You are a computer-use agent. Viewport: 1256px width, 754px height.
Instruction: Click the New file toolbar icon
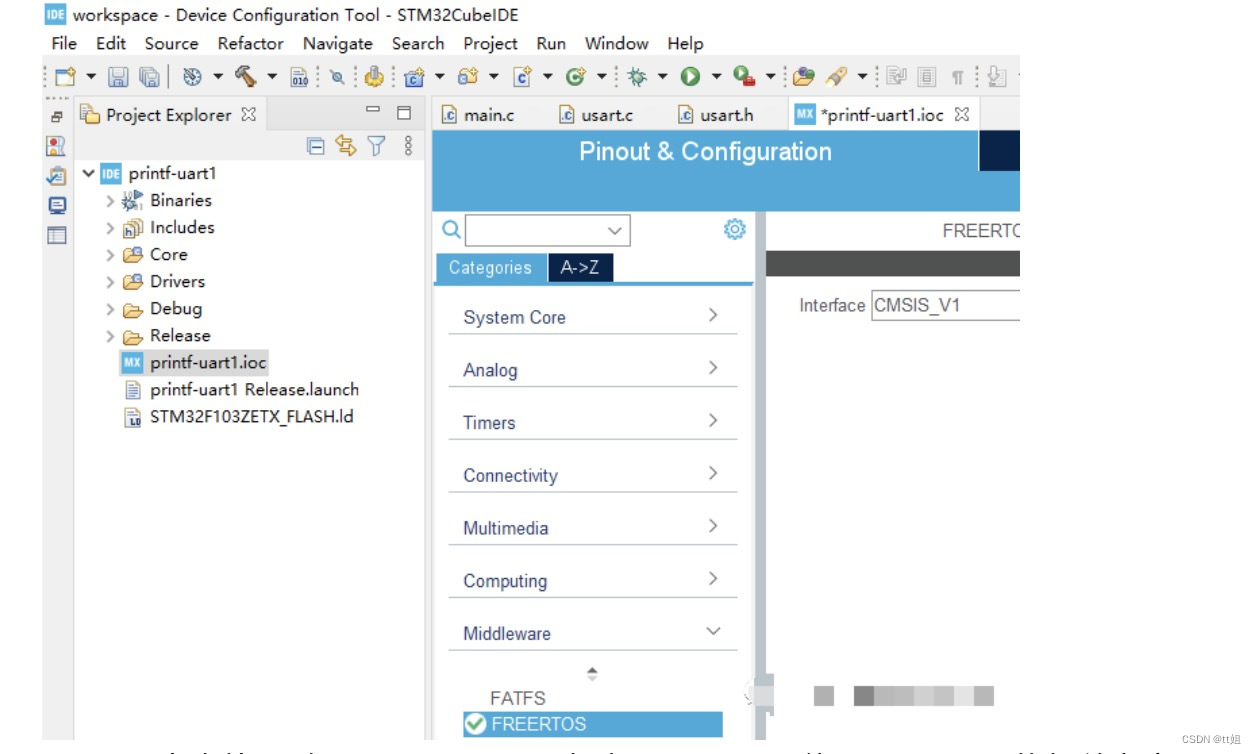(65, 76)
